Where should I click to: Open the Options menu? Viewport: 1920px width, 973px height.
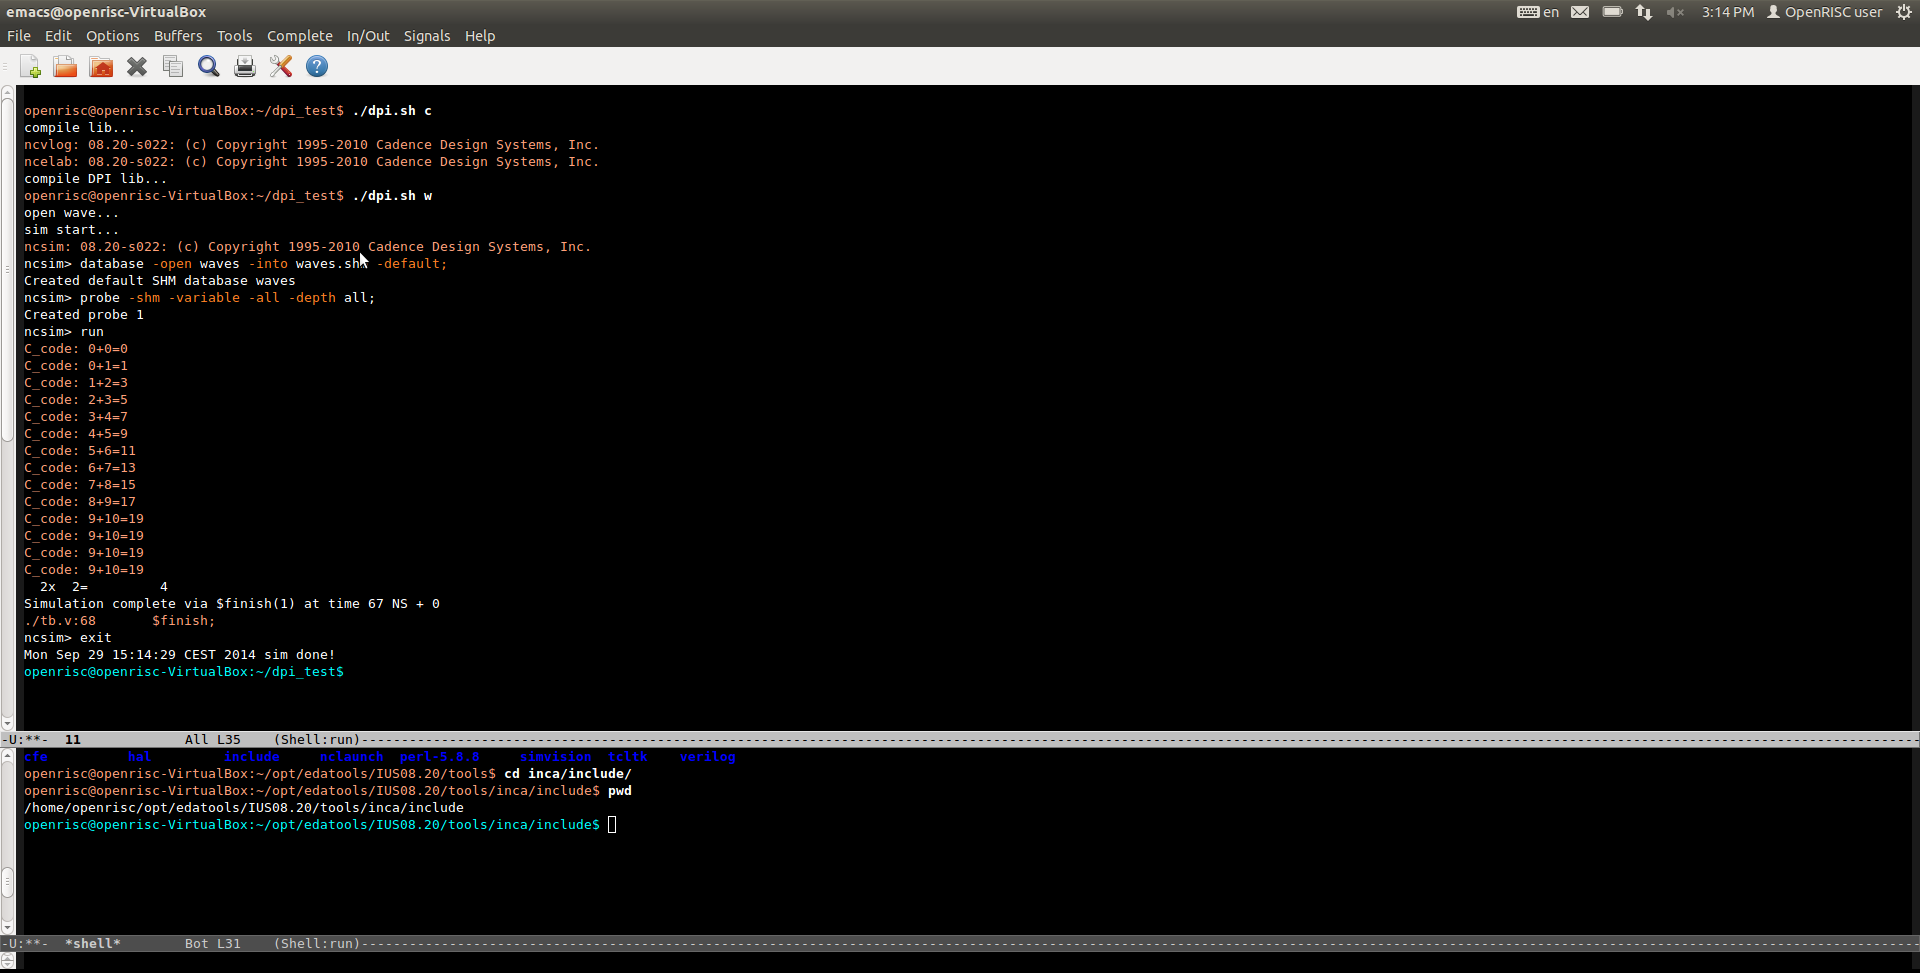pyautogui.click(x=112, y=36)
